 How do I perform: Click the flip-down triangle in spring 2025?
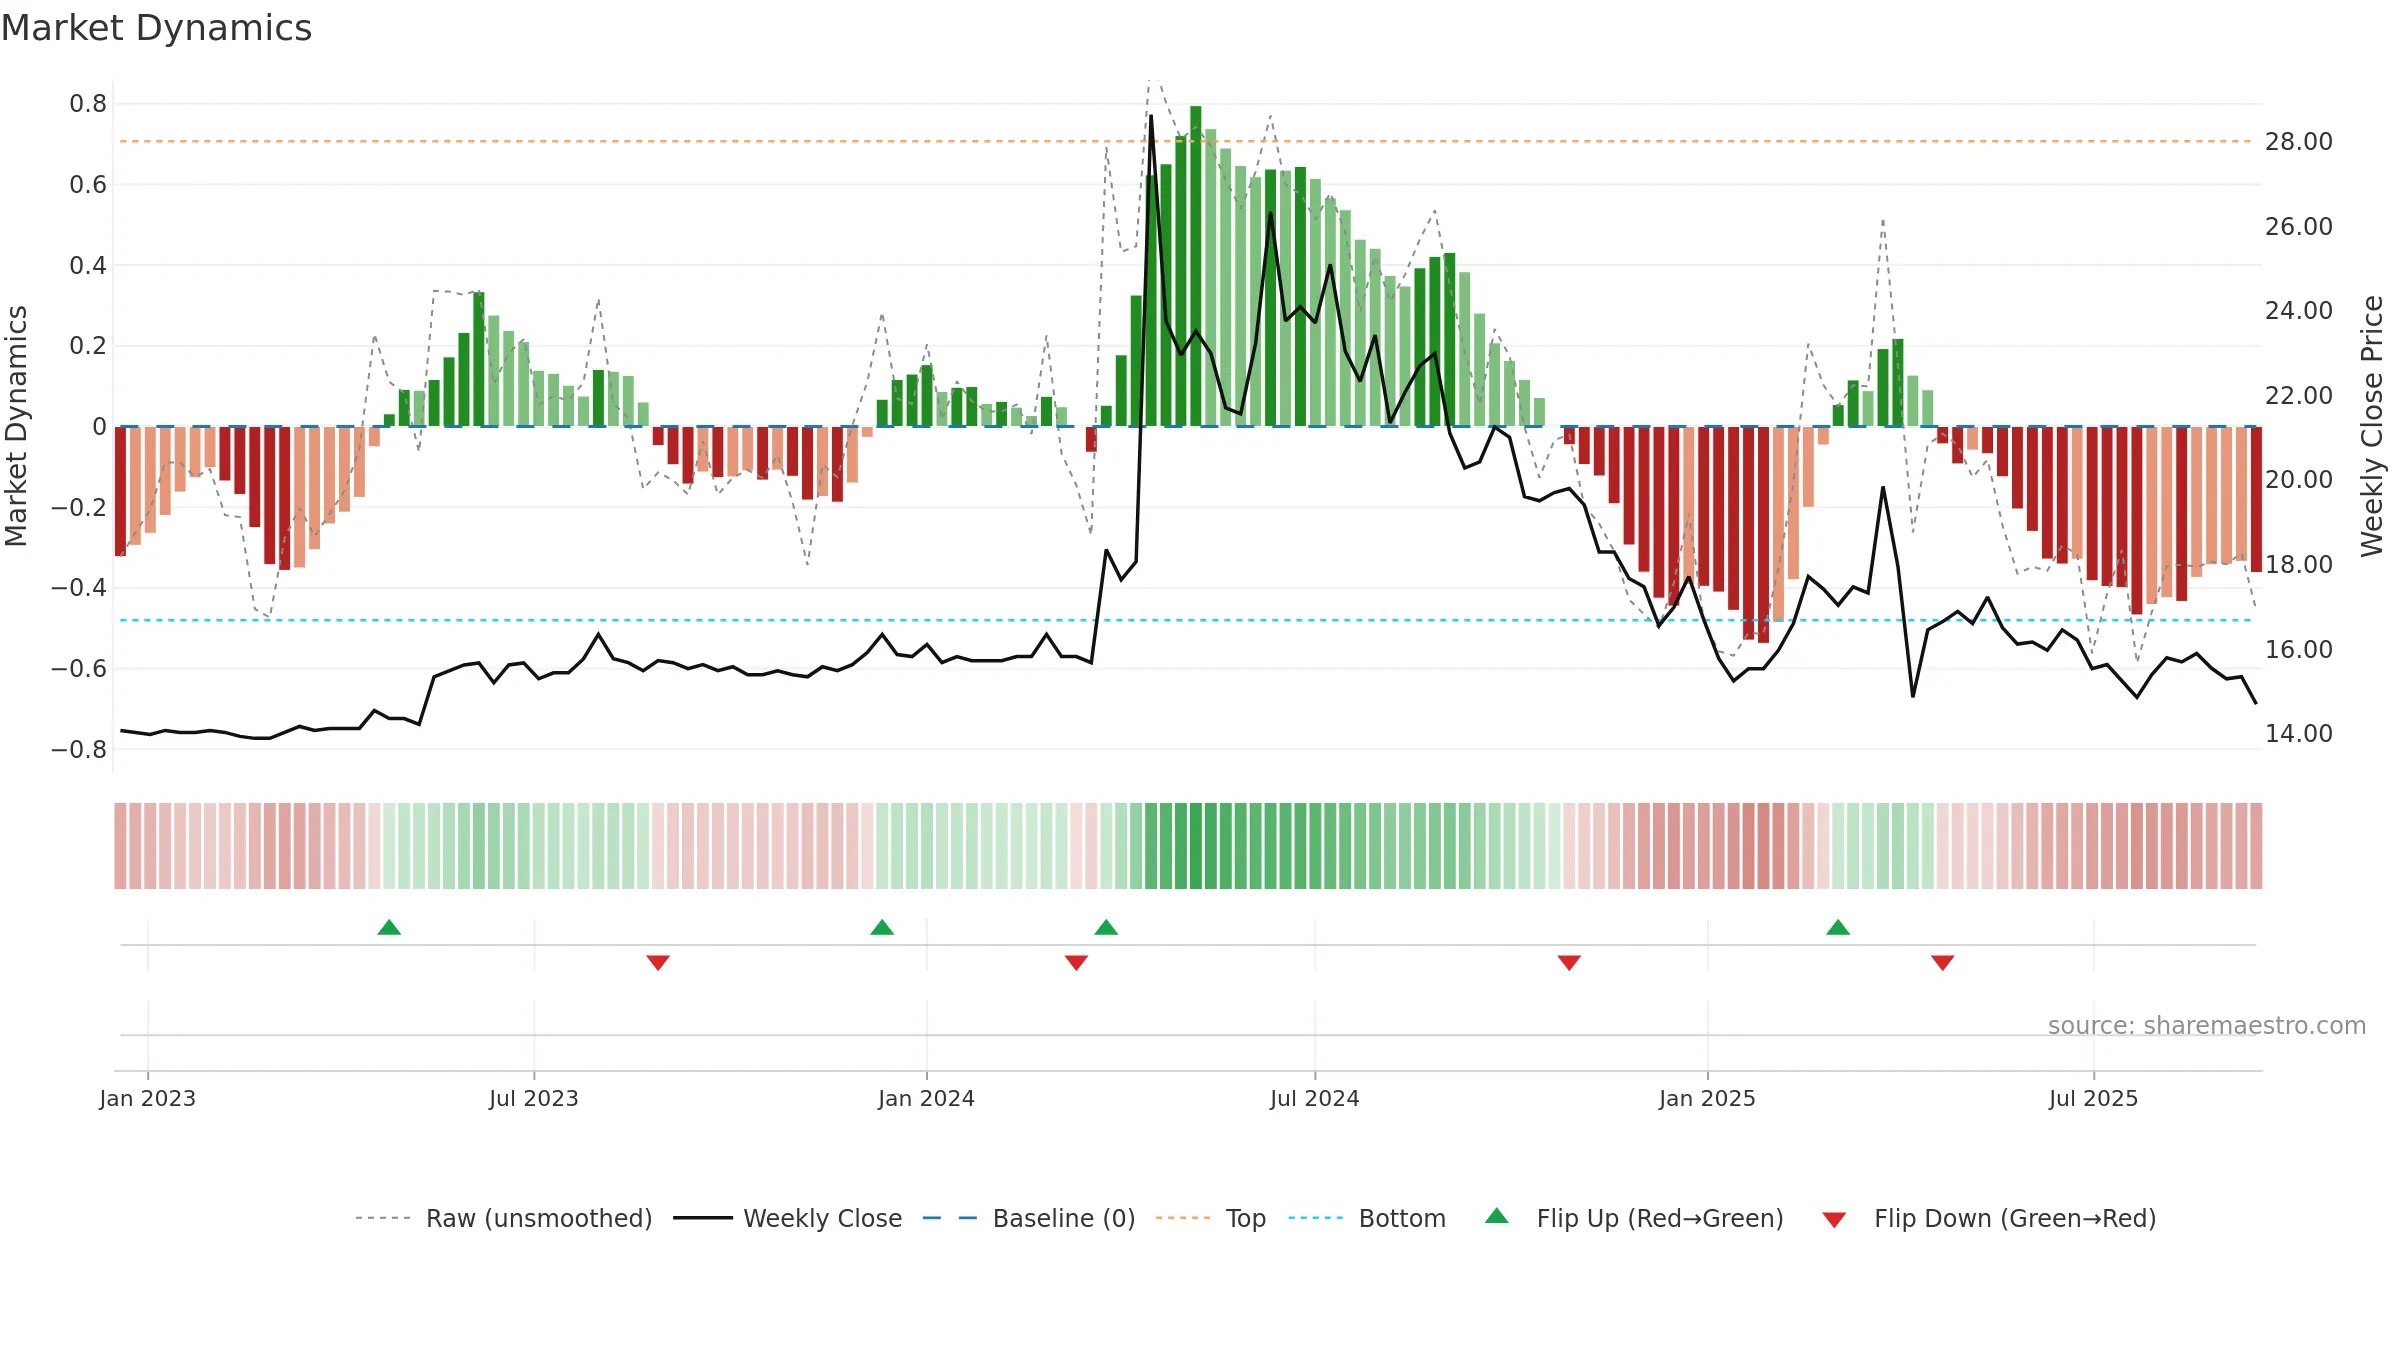click(x=1943, y=962)
